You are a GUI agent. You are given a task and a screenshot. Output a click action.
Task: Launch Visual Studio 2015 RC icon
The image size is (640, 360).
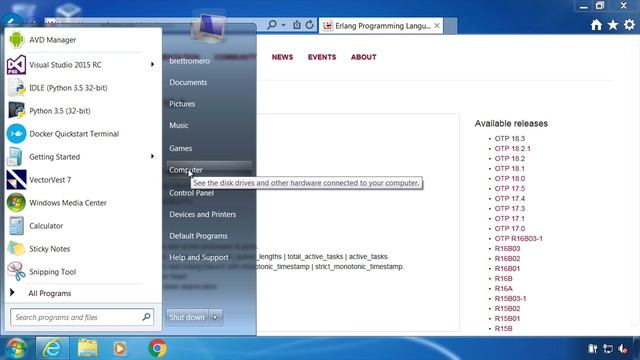coord(16,65)
